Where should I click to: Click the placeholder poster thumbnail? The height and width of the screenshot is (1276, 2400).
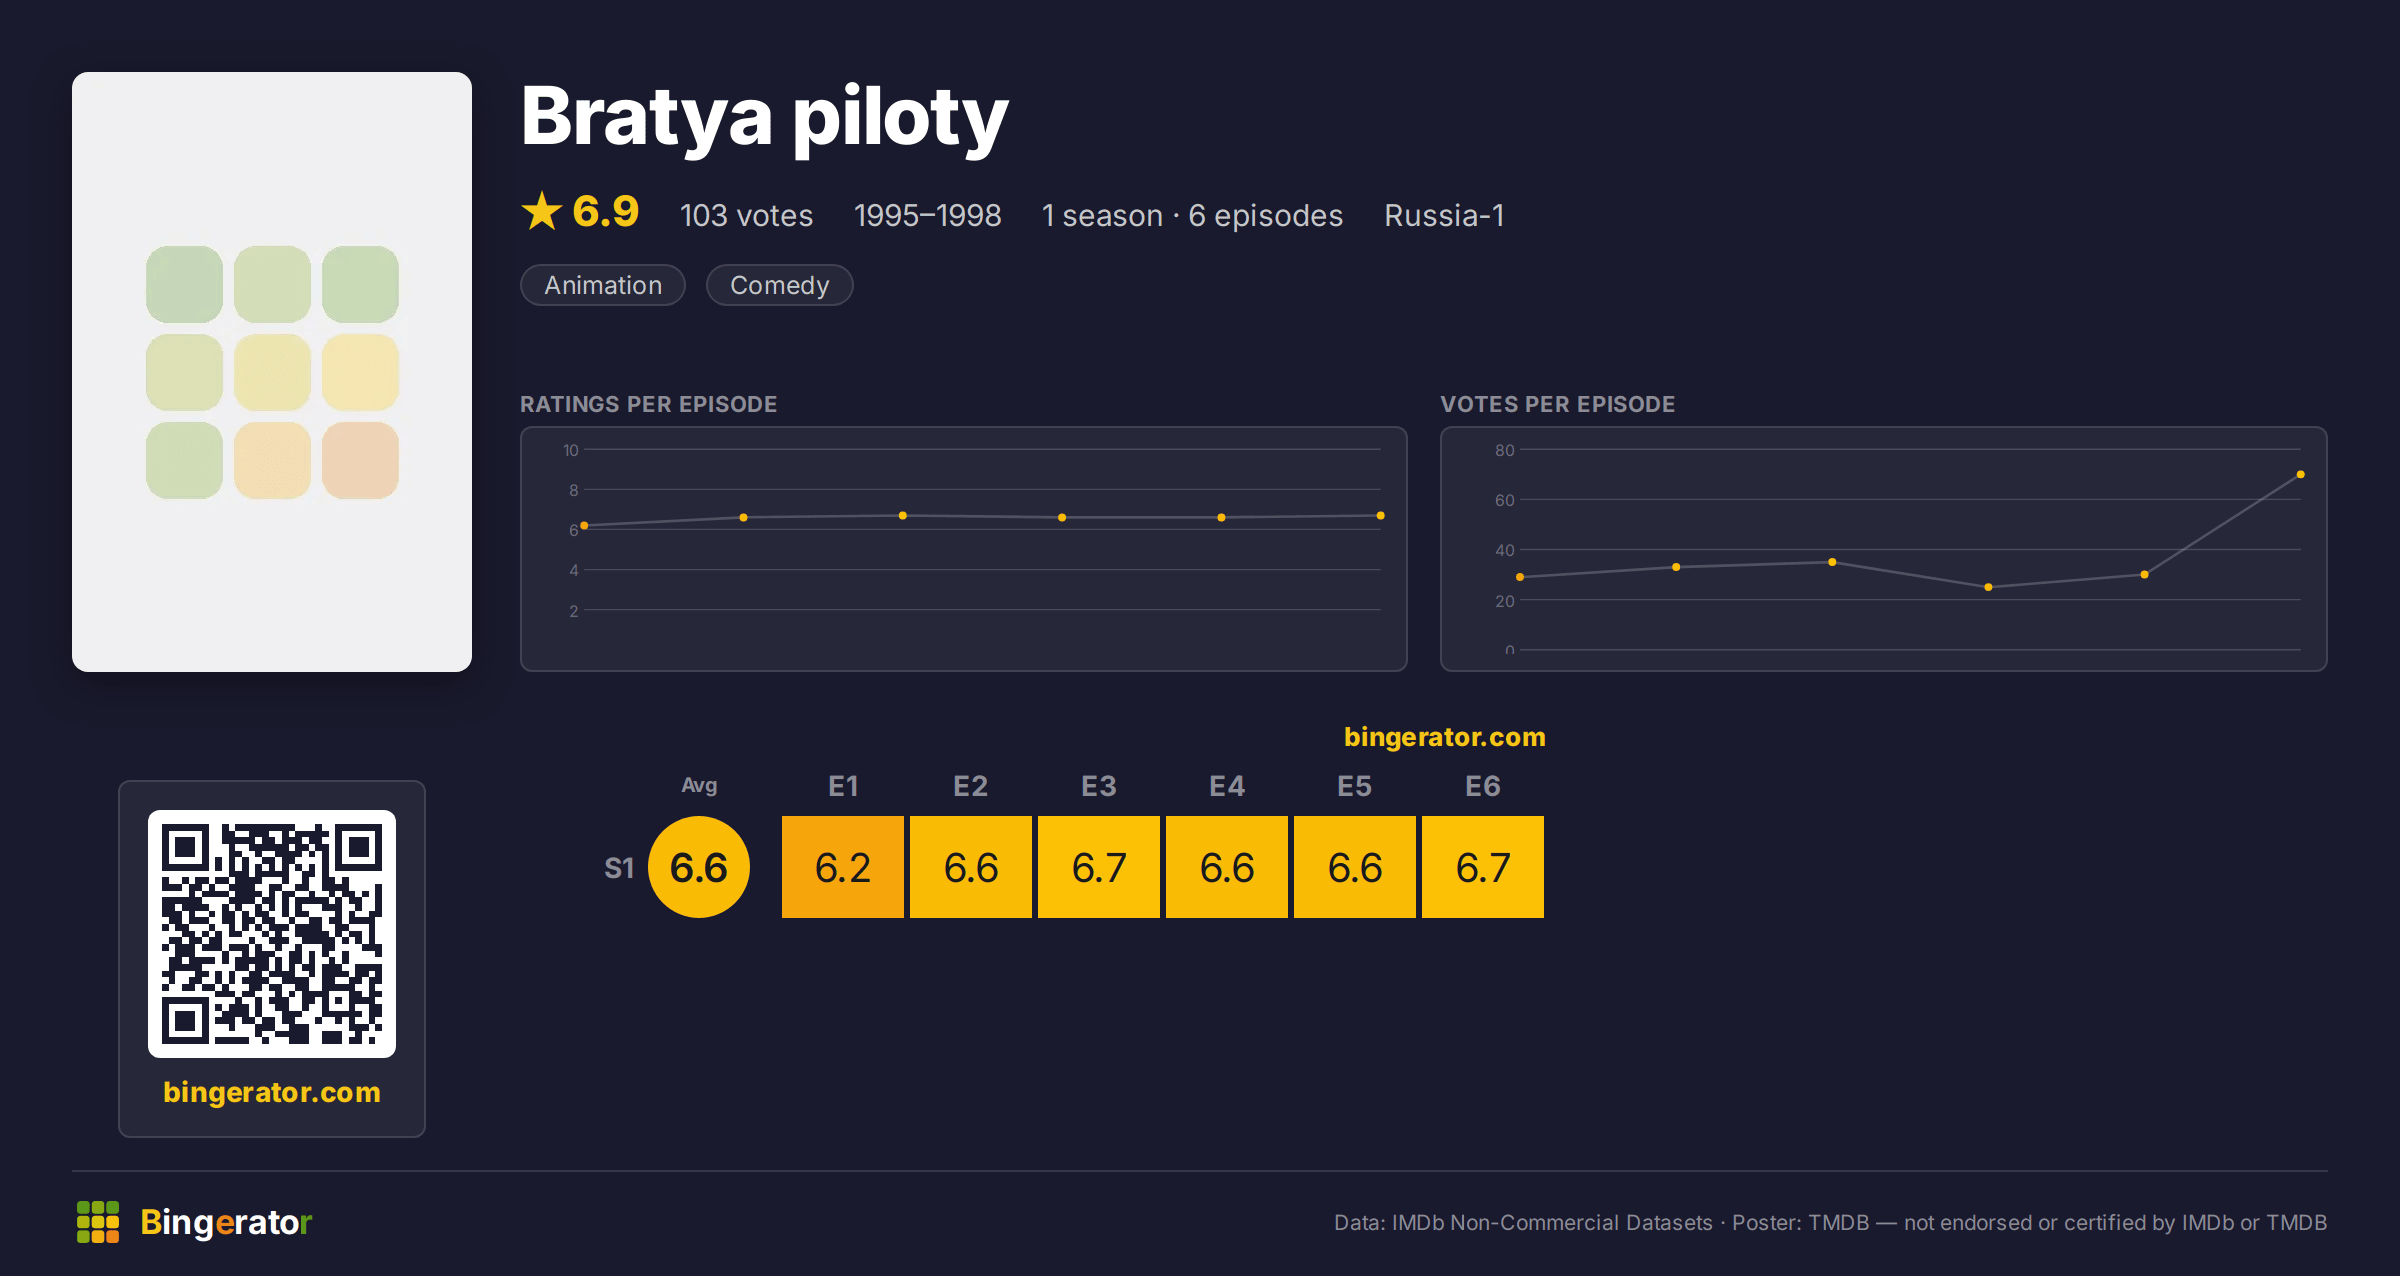point(272,372)
